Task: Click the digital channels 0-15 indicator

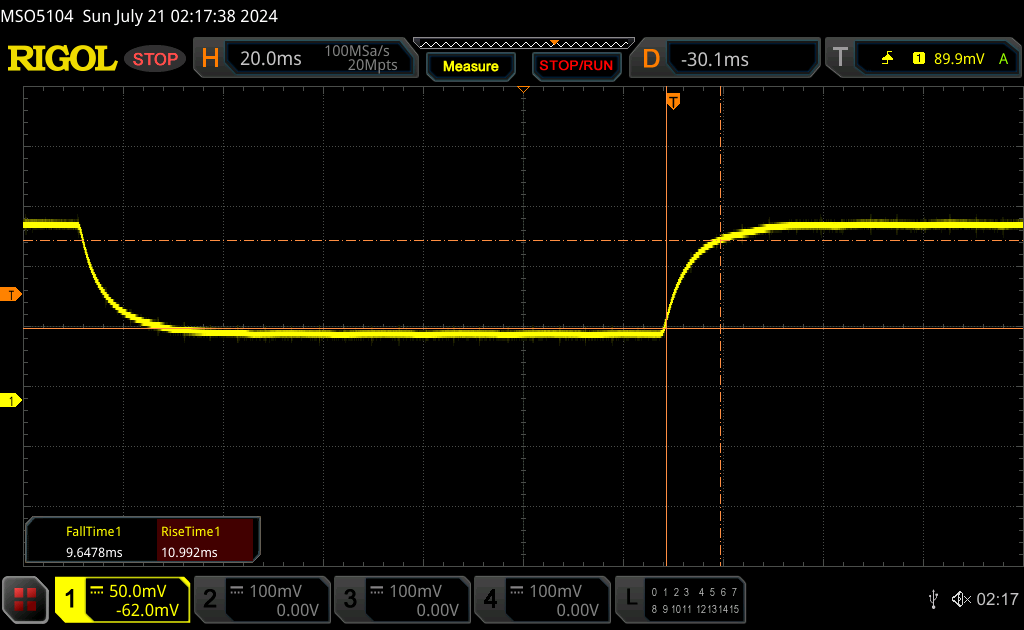Action: tap(695, 601)
